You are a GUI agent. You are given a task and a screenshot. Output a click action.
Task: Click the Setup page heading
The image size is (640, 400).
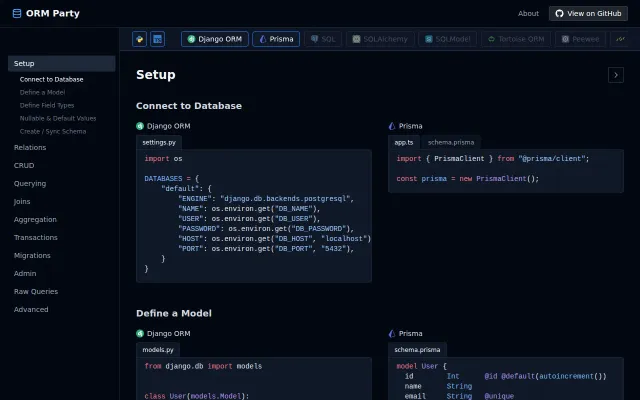[x=156, y=75]
